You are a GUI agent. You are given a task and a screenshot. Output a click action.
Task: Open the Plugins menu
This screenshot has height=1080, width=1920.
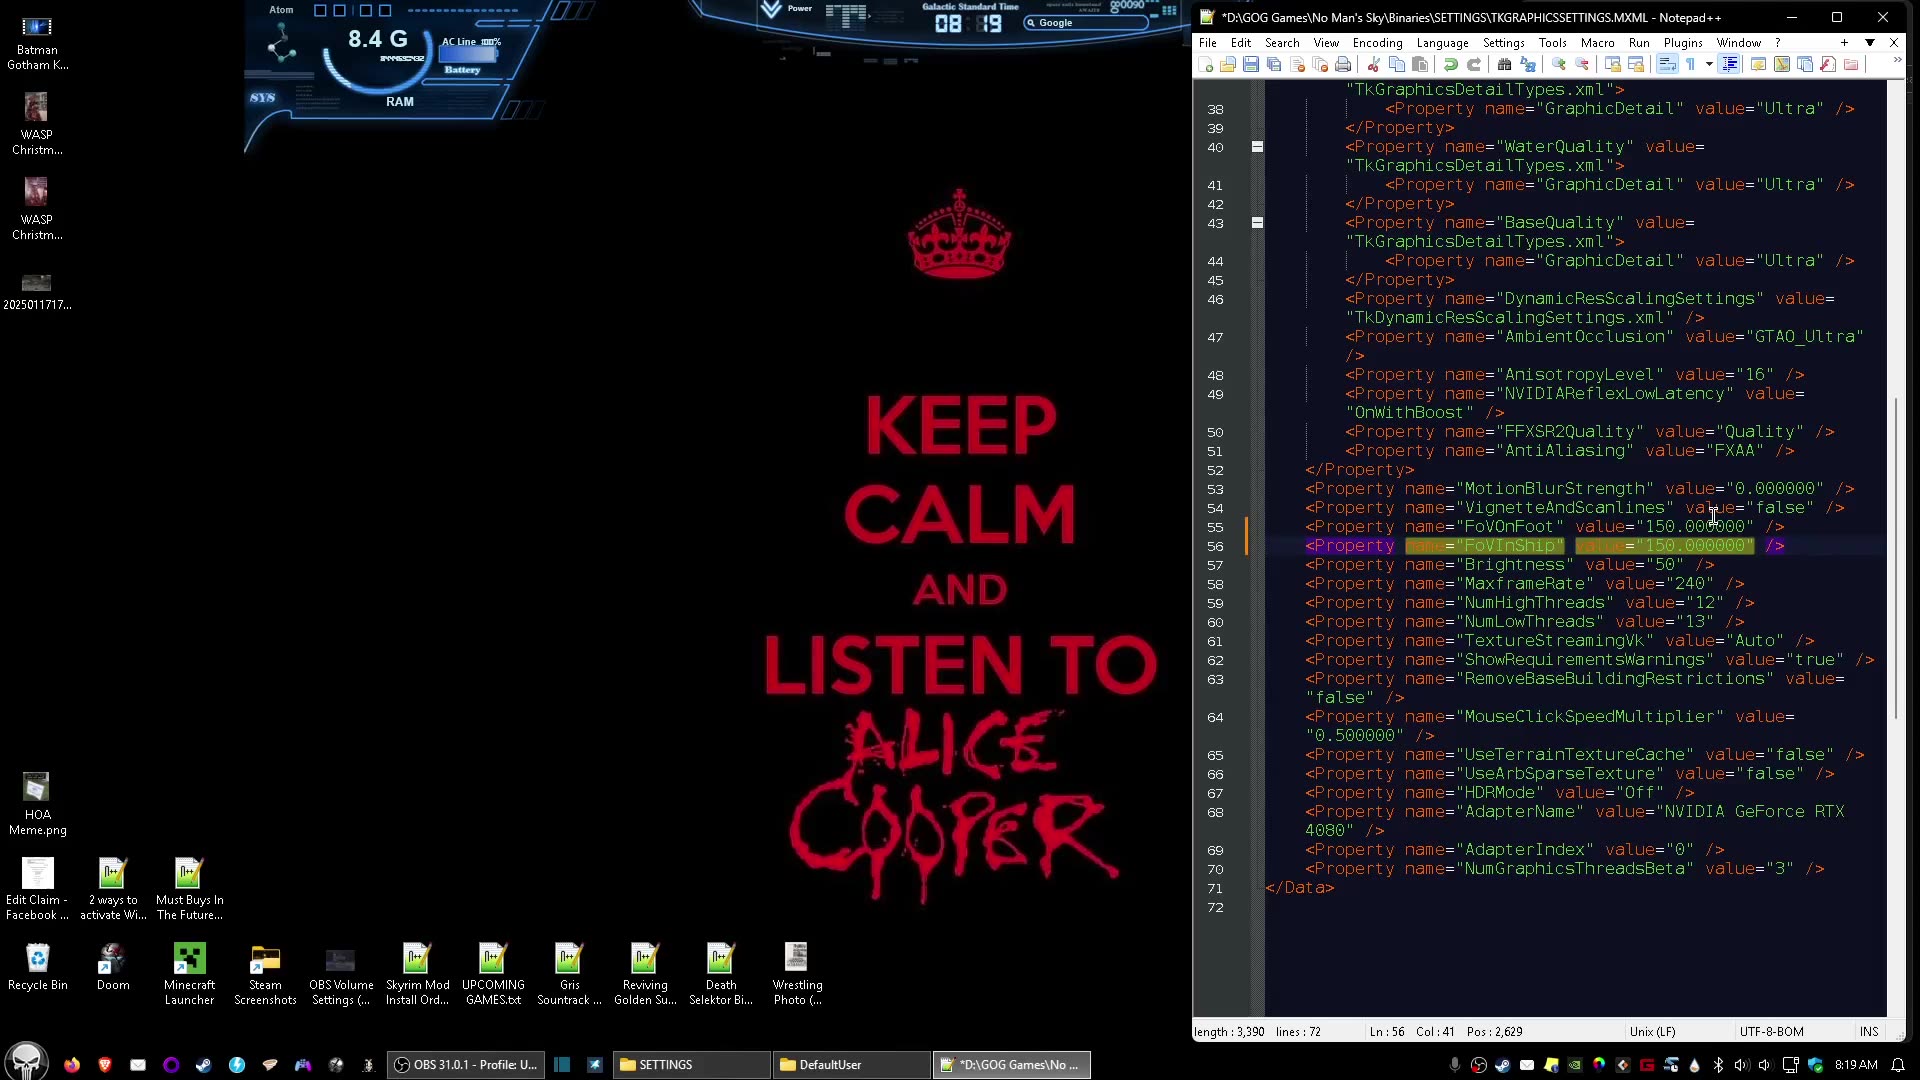click(x=1682, y=43)
